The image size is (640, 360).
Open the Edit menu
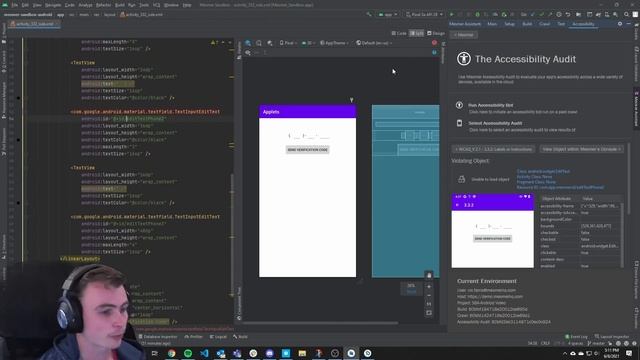[x=25, y=5]
